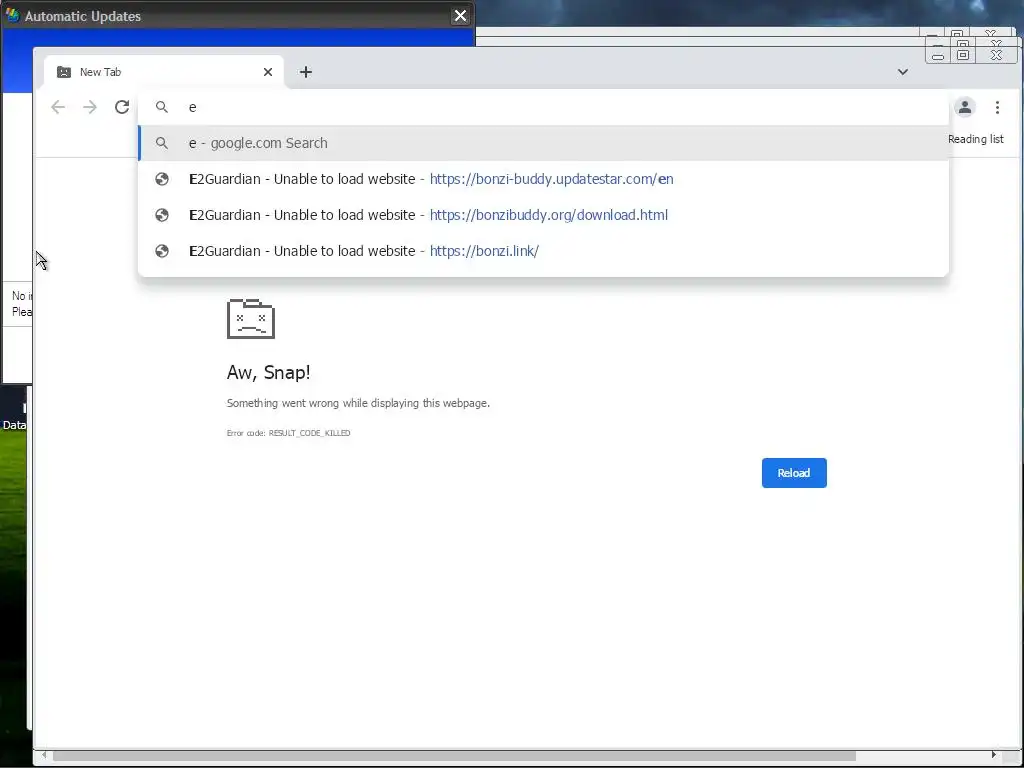Go forward using the forward arrow

90,107
